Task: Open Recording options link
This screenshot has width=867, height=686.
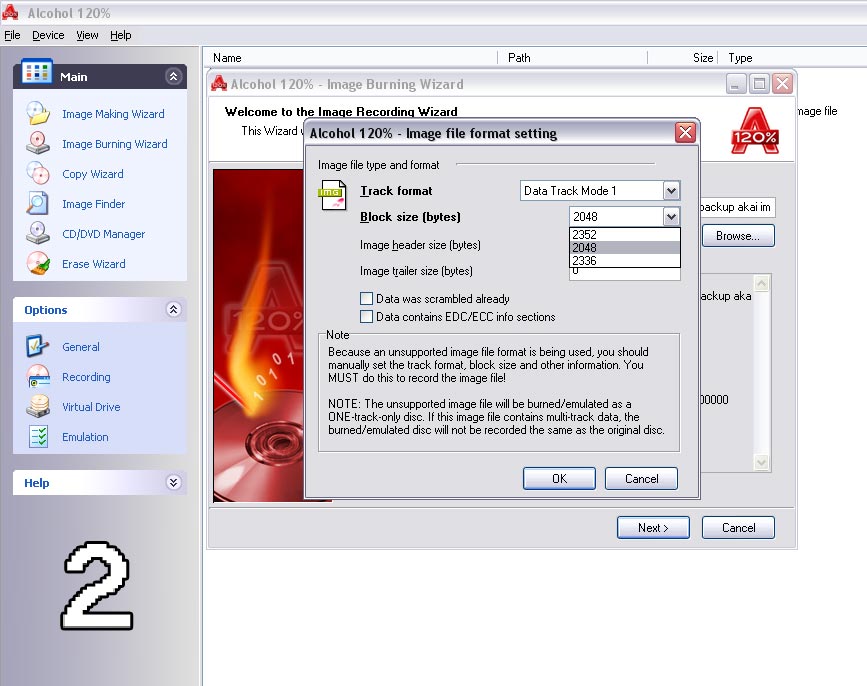Action: point(86,377)
